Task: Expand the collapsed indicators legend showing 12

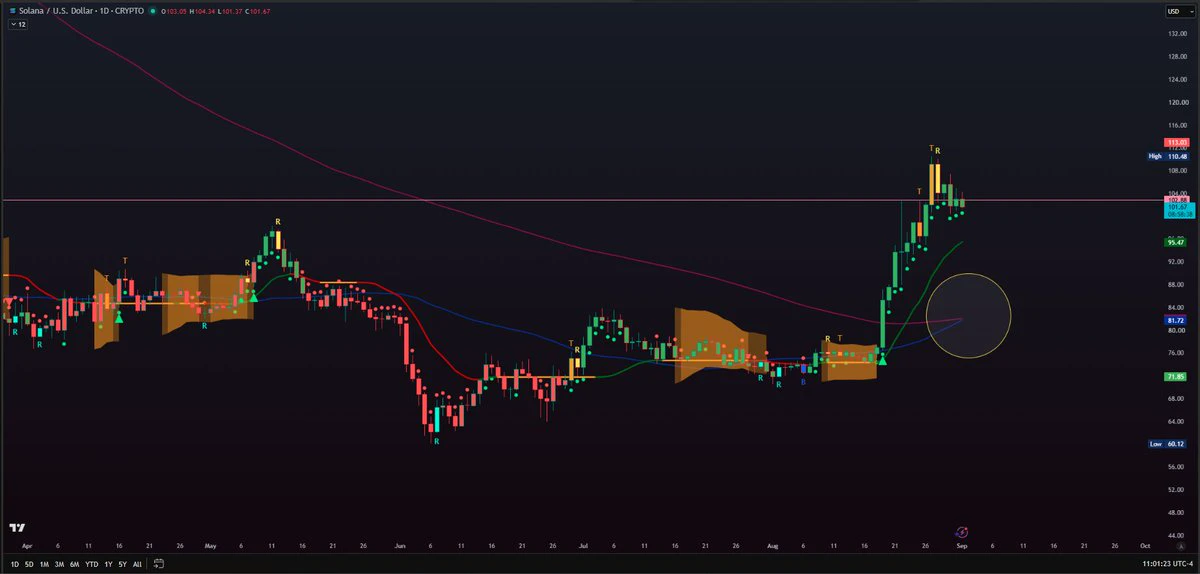Action: (x=17, y=24)
